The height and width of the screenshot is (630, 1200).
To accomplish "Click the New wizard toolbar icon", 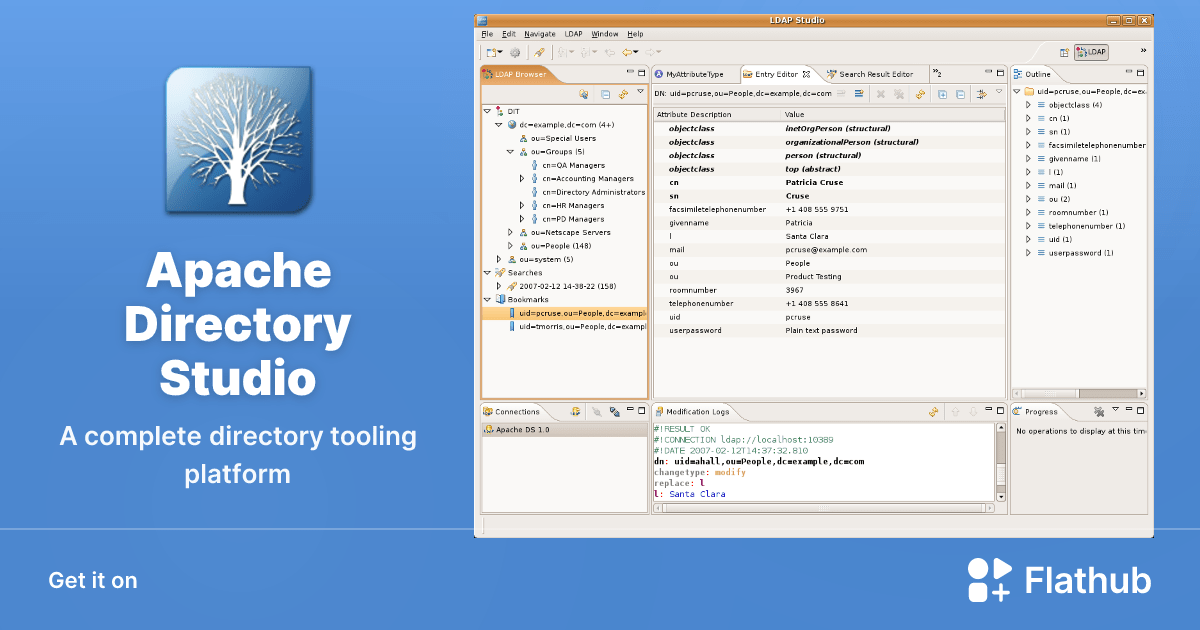I will pyautogui.click(x=491, y=52).
